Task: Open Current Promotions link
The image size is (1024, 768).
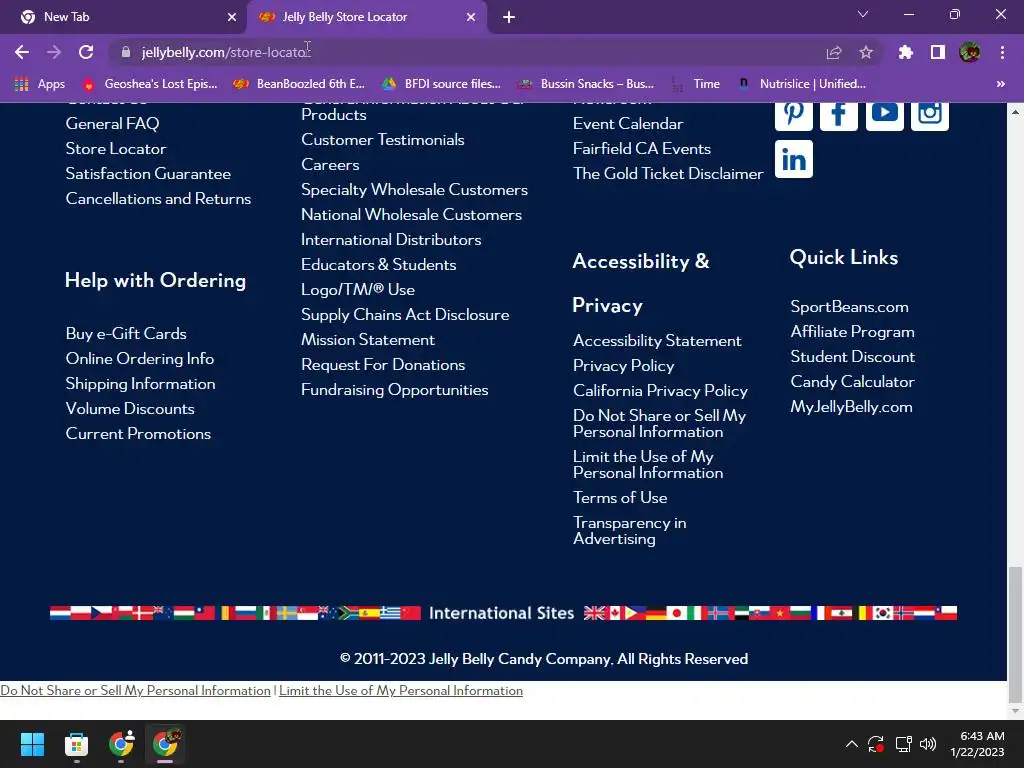Action: [x=138, y=434]
